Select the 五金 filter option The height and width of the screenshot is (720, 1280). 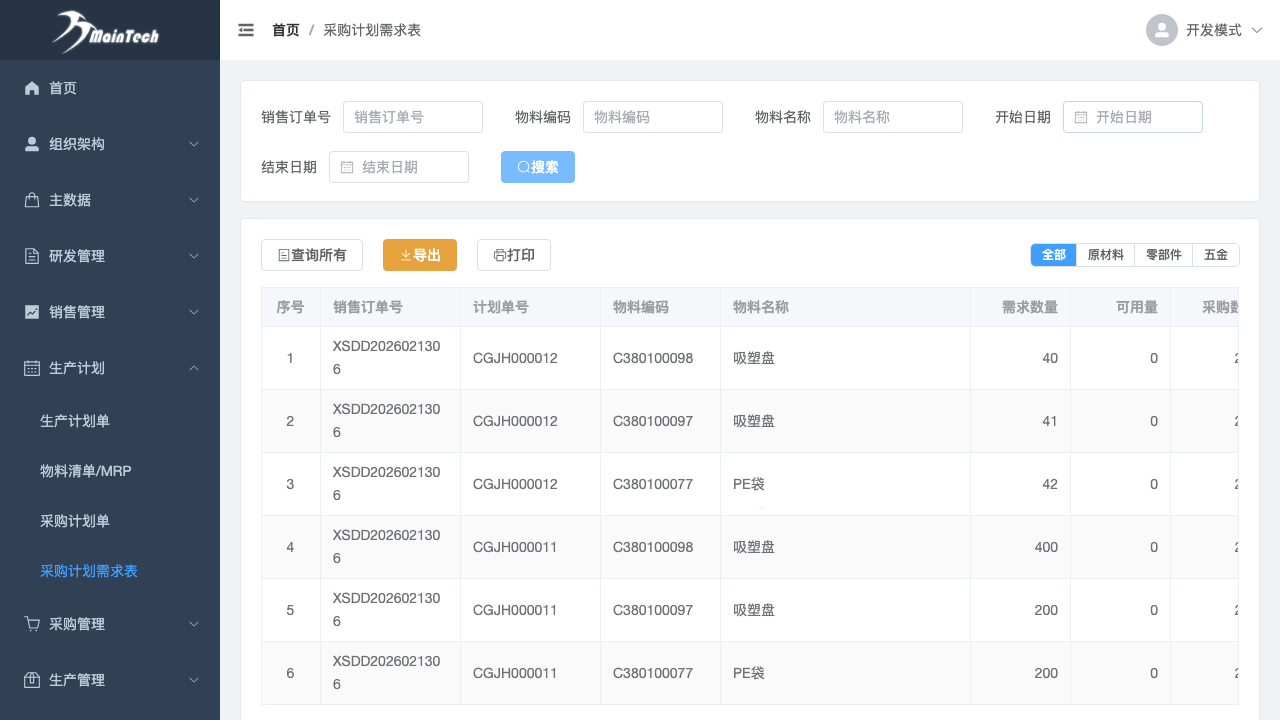(x=1215, y=255)
